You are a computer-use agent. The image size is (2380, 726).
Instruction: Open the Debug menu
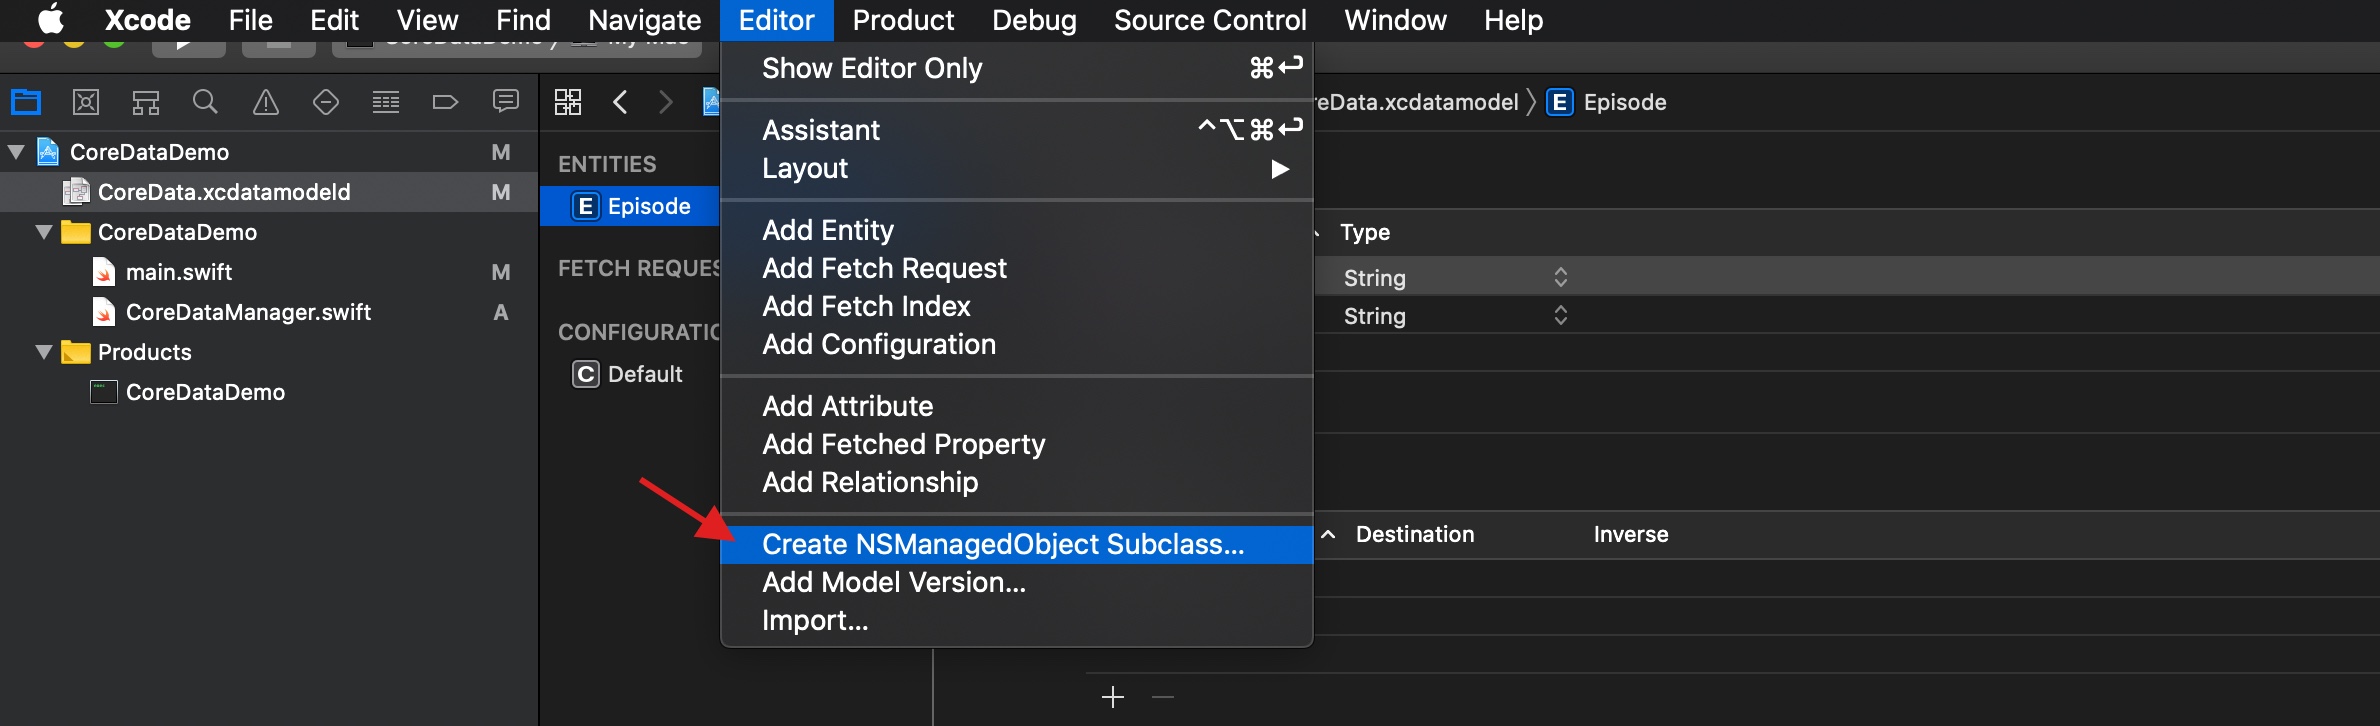(x=1034, y=20)
